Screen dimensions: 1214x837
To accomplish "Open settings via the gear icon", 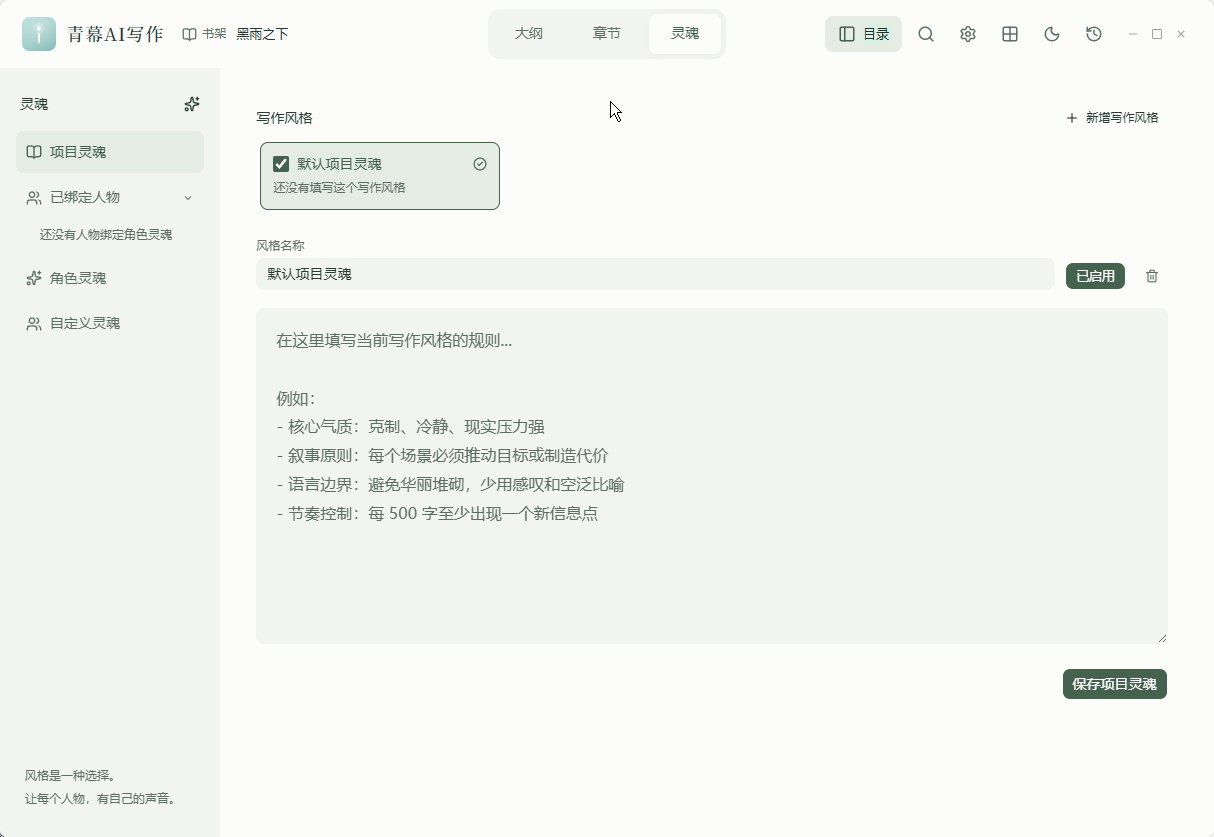I will [x=968, y=34].
